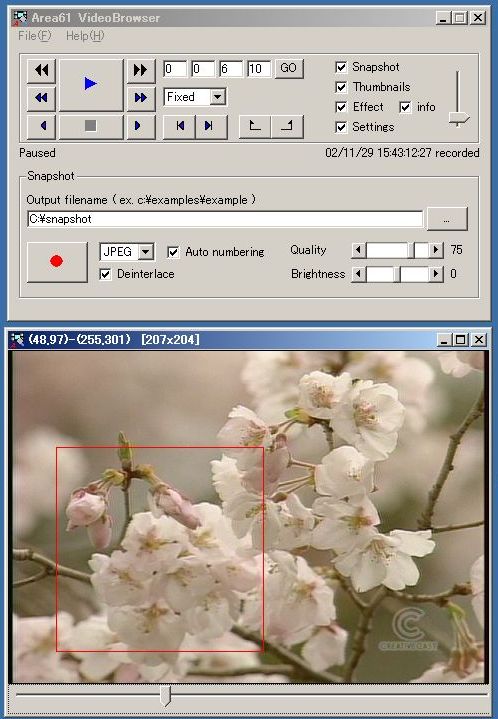Stop playback with the gray square button
Screen dimensions: 498x719
(x=91, y=126)
